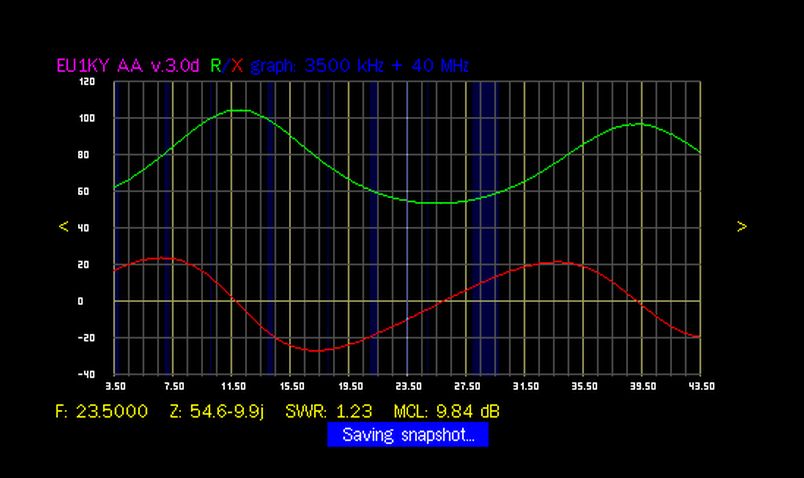The image size is (804, 478).
Task: Click the EU1KY AA v.3.0d title
Action: pyautogui.click(x=129, y=65)
